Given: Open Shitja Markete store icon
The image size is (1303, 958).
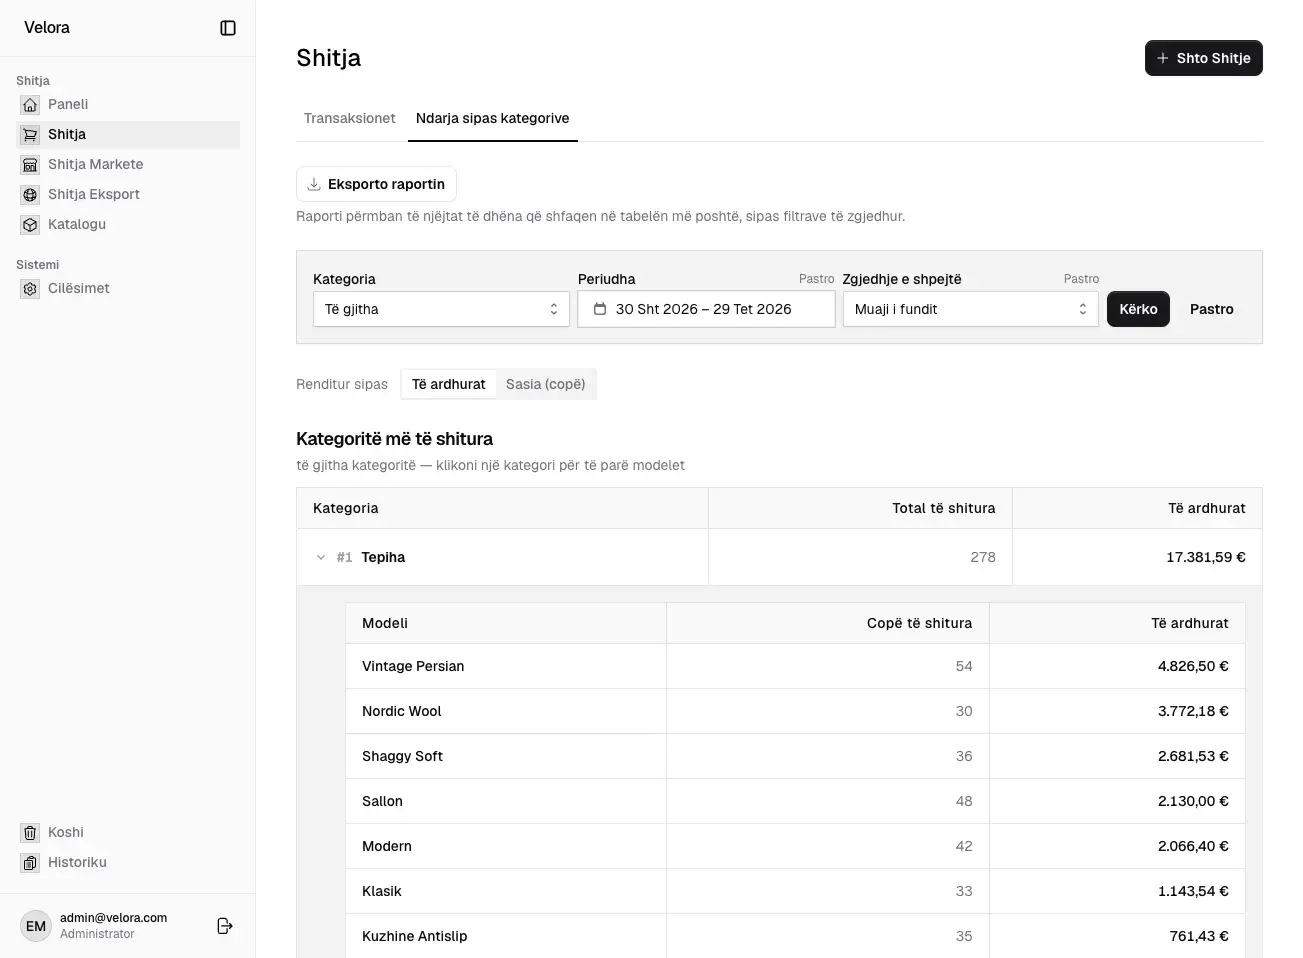Looking at the screenshot, I should point(30,164).
